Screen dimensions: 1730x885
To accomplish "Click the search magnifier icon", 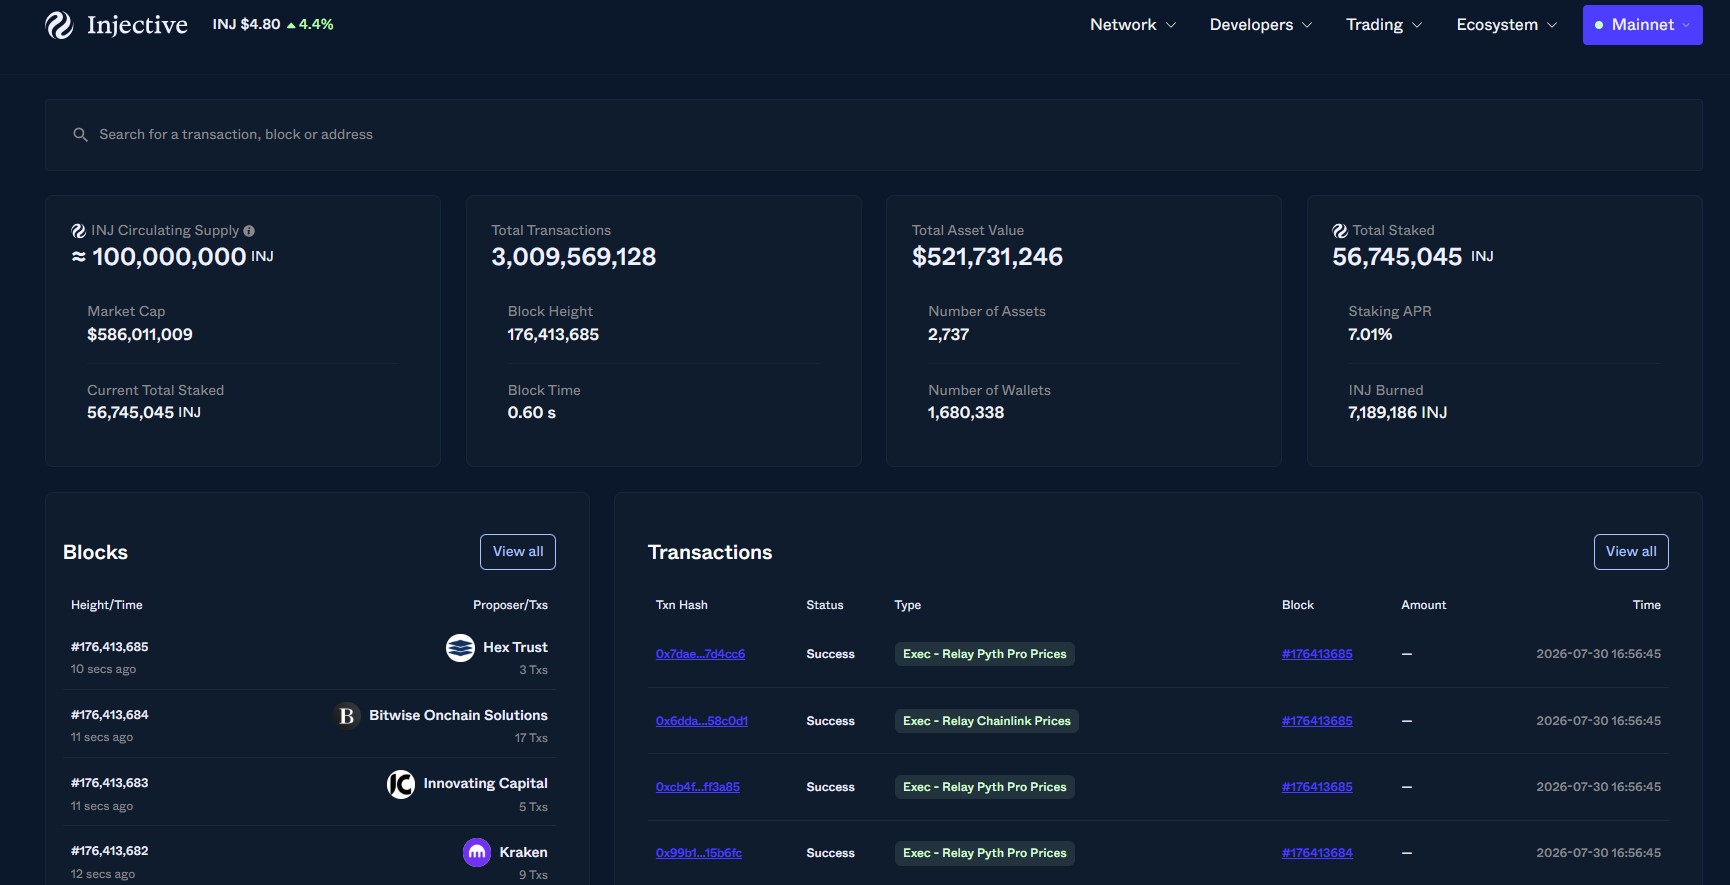I will click(x=80, y=134).
